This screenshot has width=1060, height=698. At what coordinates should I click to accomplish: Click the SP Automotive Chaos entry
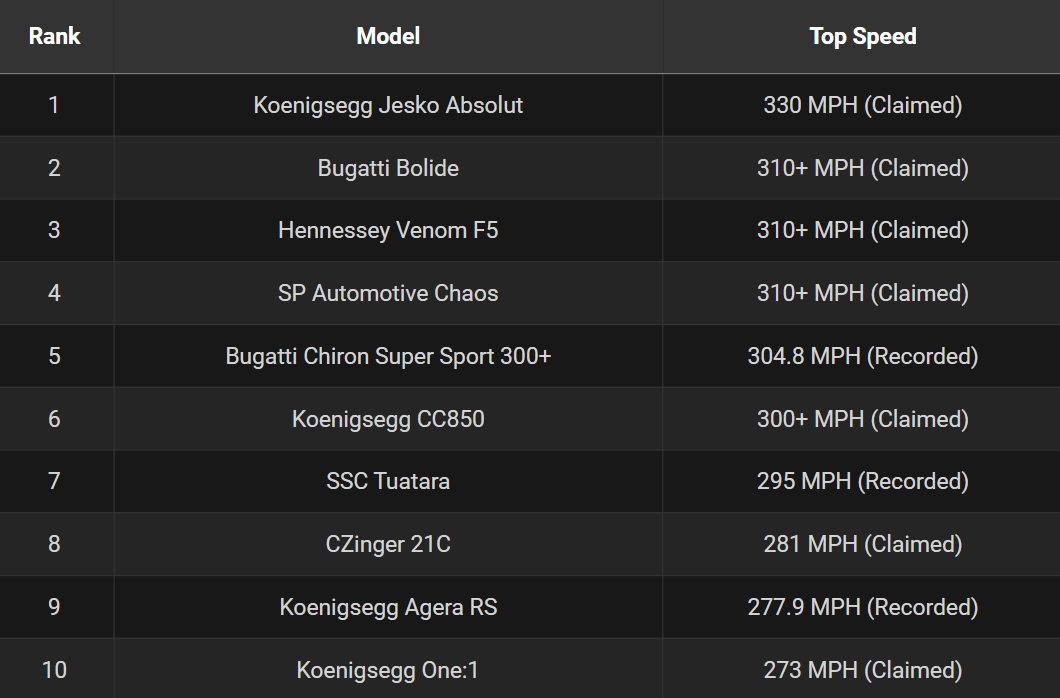click(x=388, y=293)
